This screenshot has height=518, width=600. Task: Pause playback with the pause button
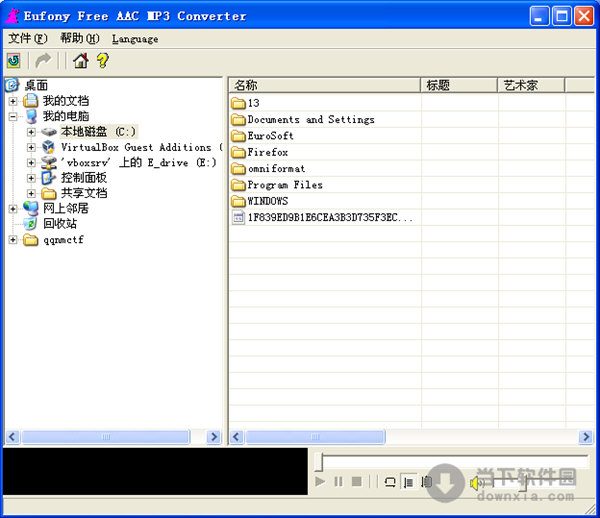[339, 482]
